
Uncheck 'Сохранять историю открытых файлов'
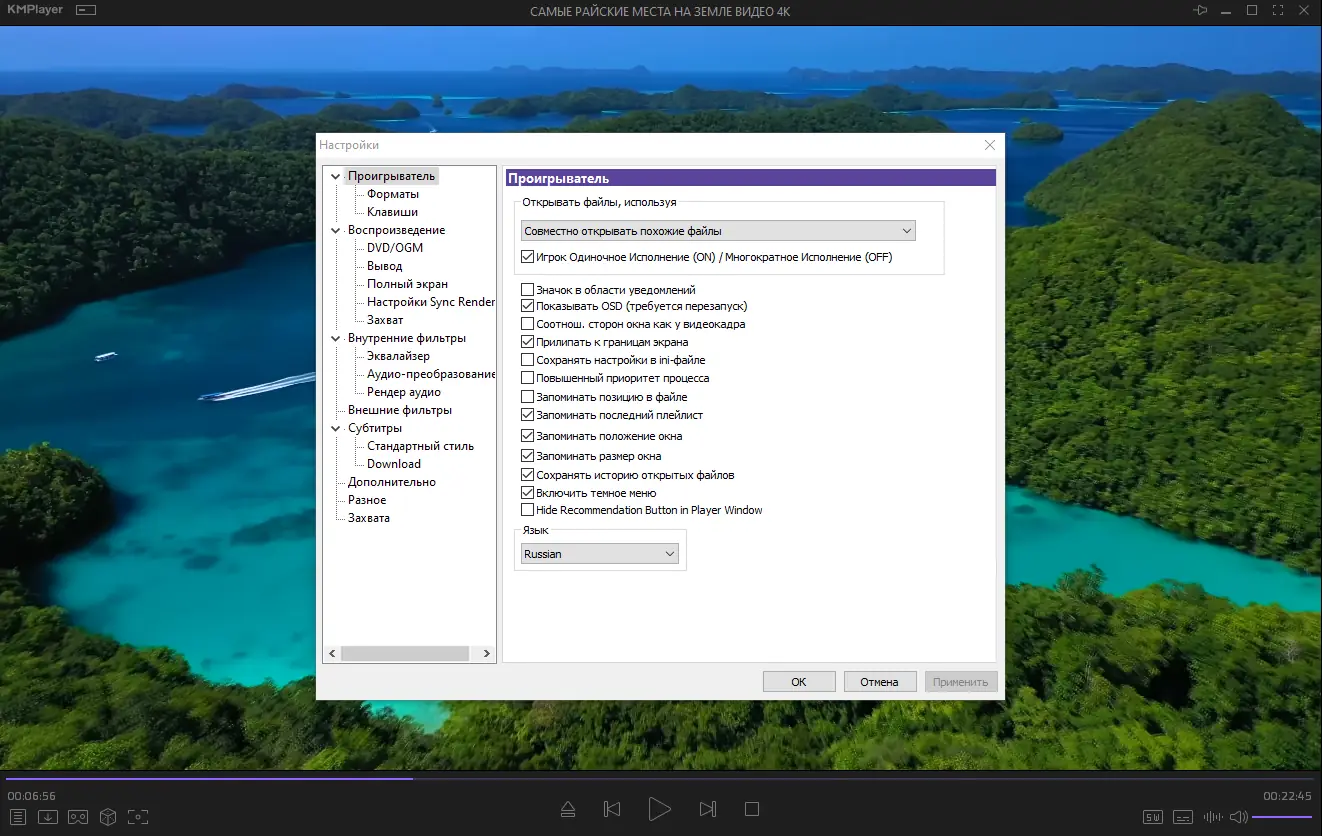click(528, 475)
